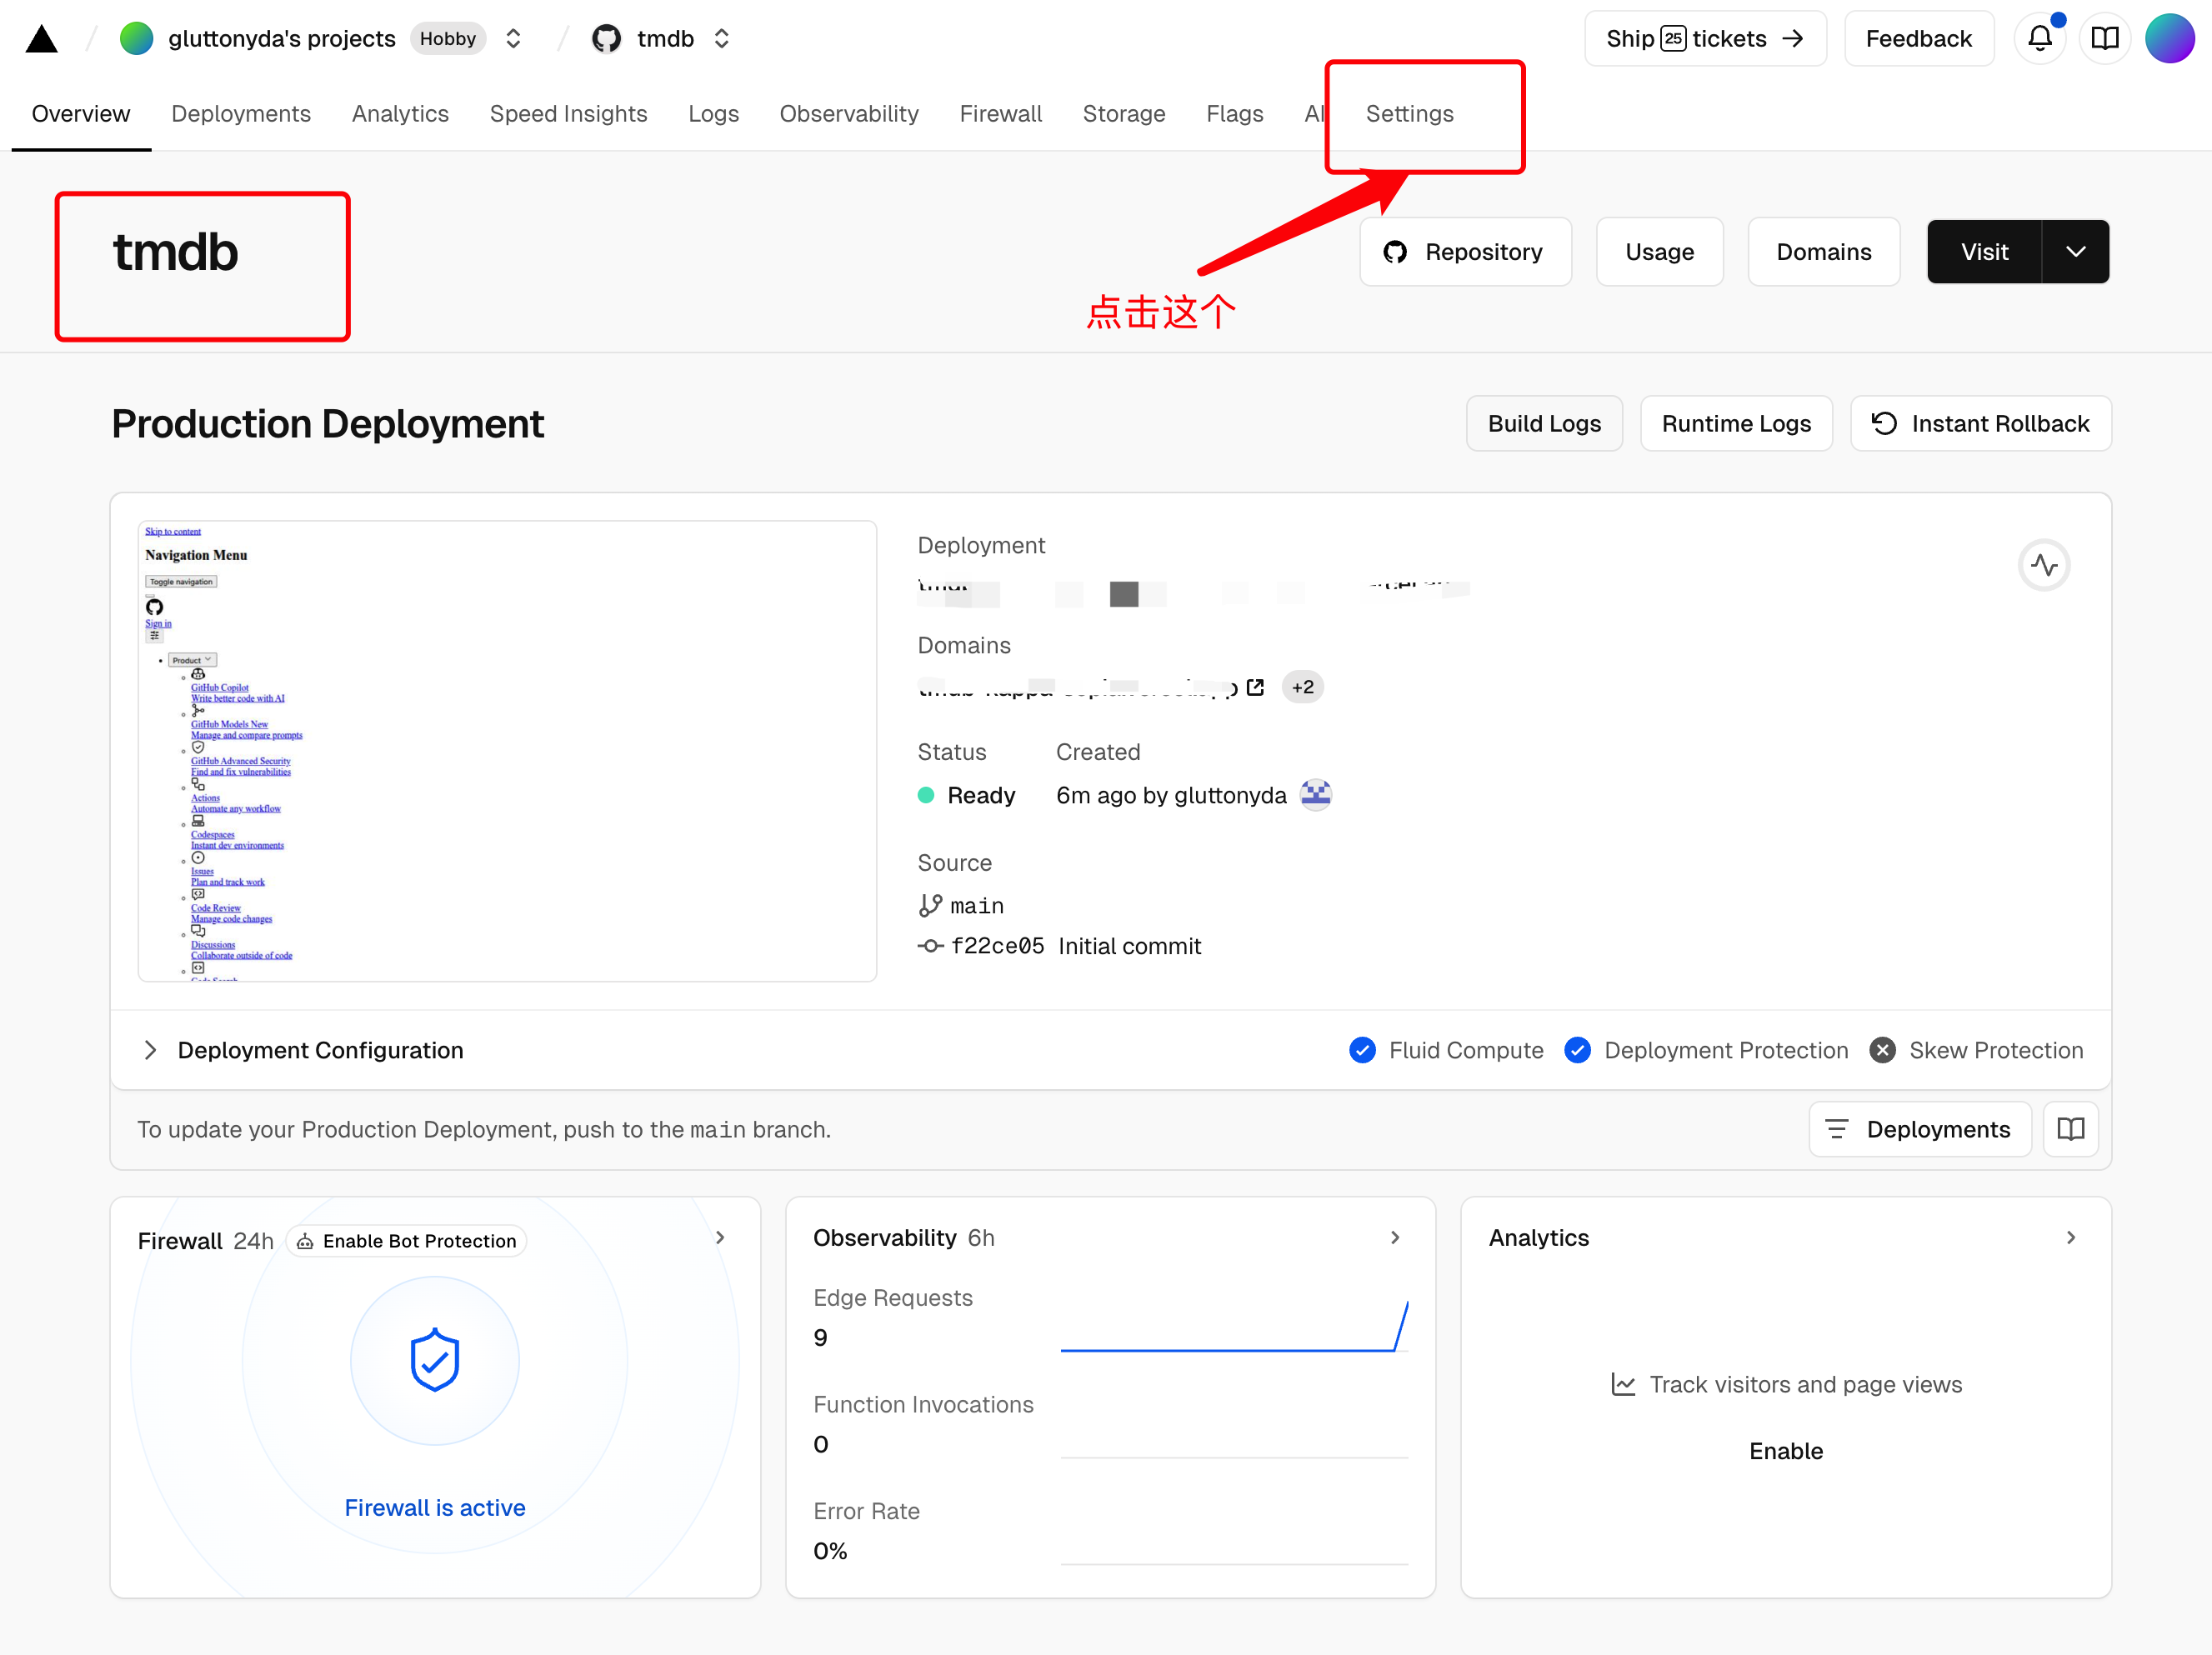Click the Deployments list button
The image size is (2212, 1655).
(1919, 1129)
